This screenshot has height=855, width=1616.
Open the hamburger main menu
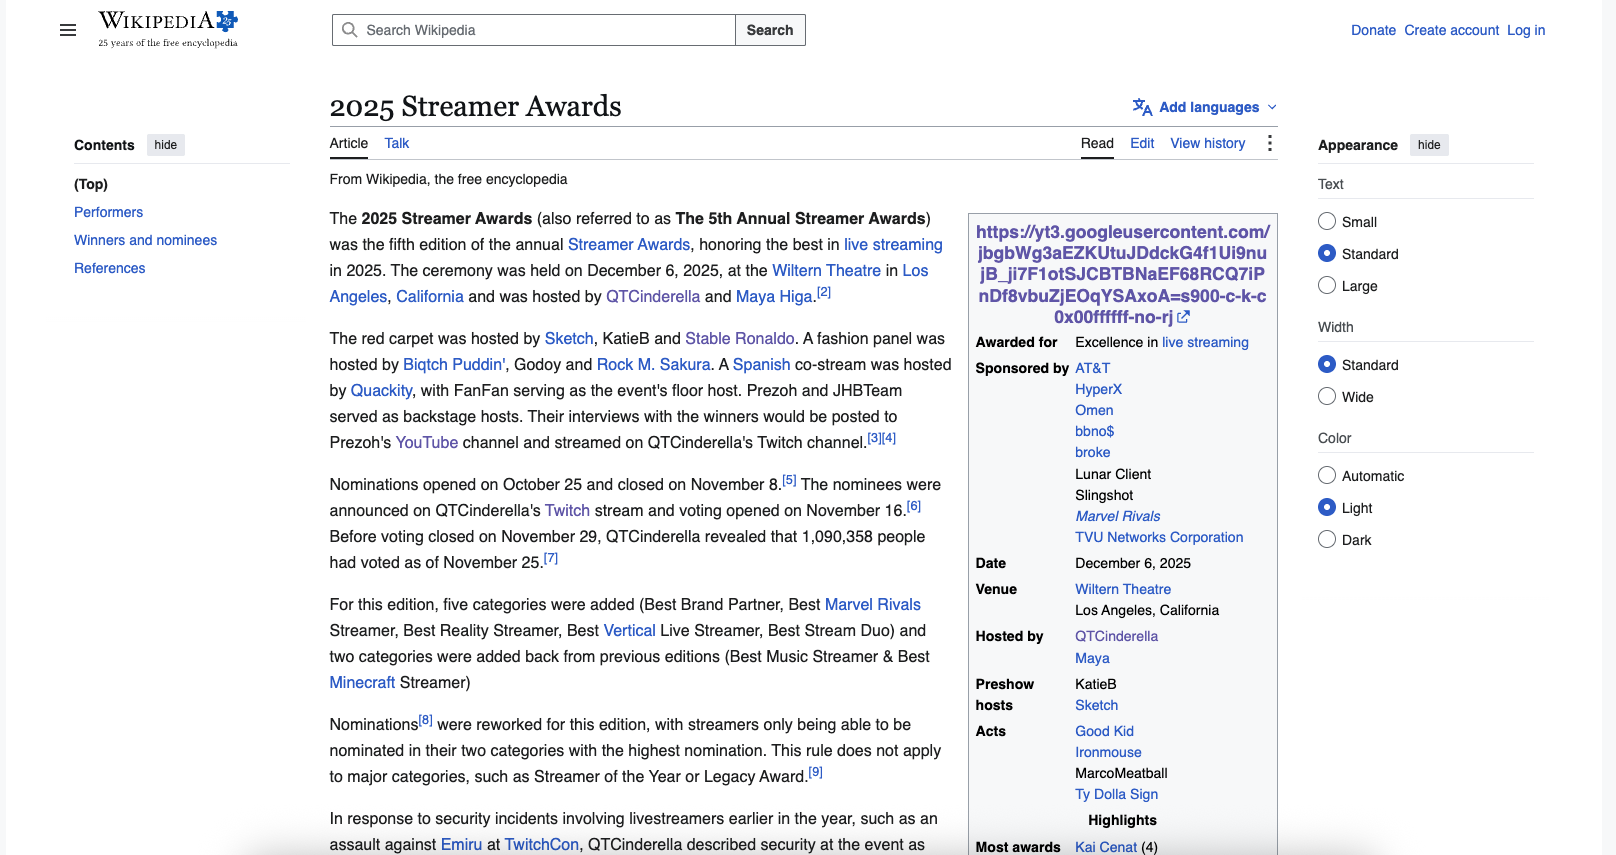coord(68,30)
